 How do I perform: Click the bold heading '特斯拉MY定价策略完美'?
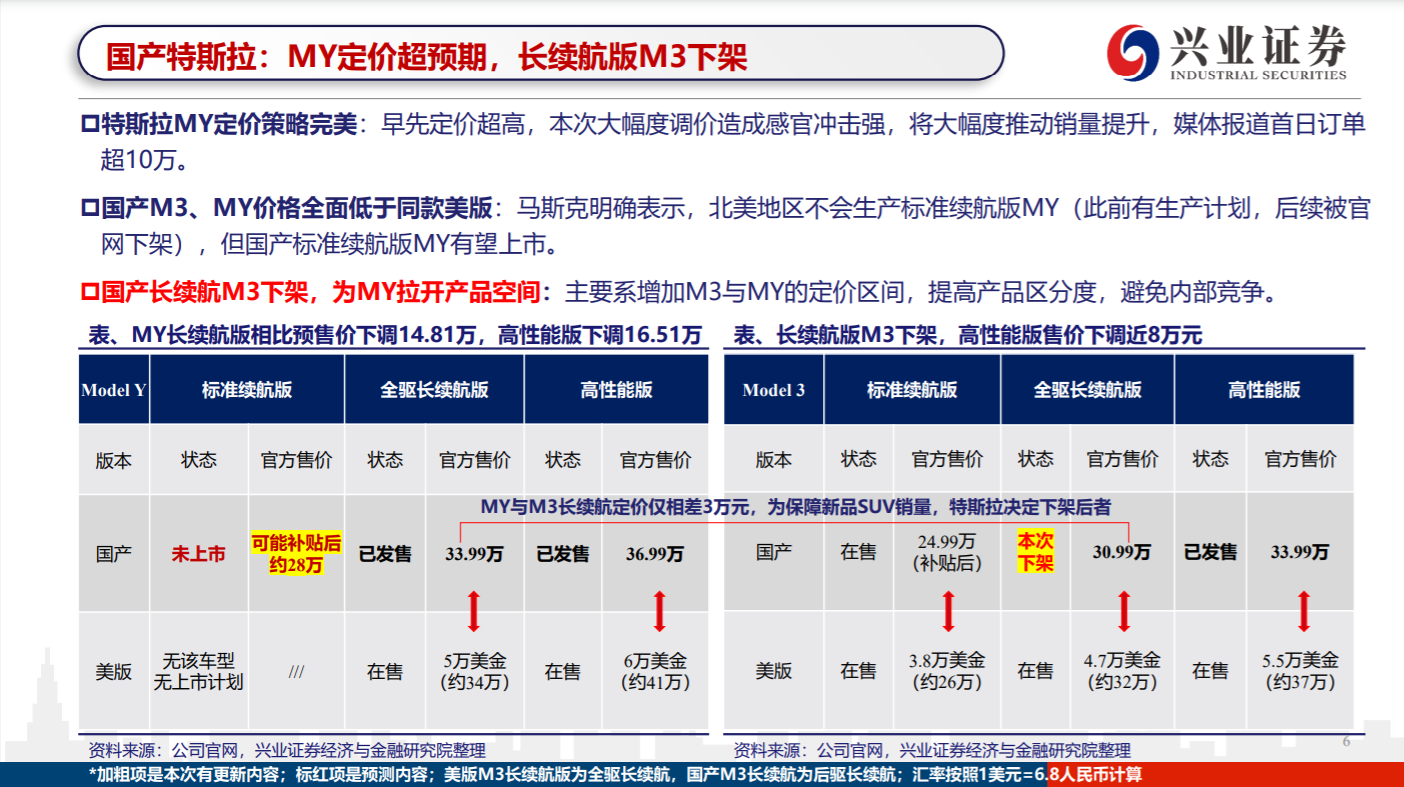pyautogui.click(x=227, y=125)
